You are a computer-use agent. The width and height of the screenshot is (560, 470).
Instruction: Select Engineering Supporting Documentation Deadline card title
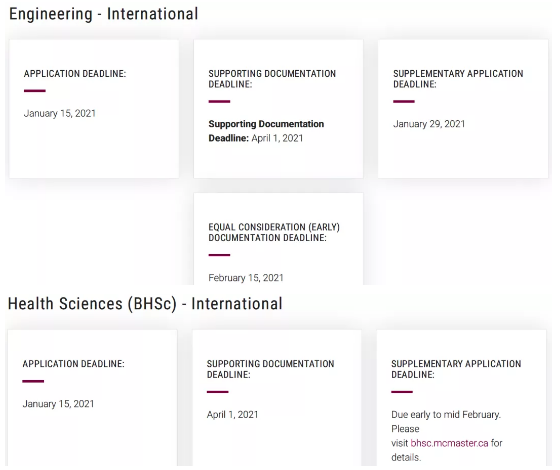tap(272, 79)
